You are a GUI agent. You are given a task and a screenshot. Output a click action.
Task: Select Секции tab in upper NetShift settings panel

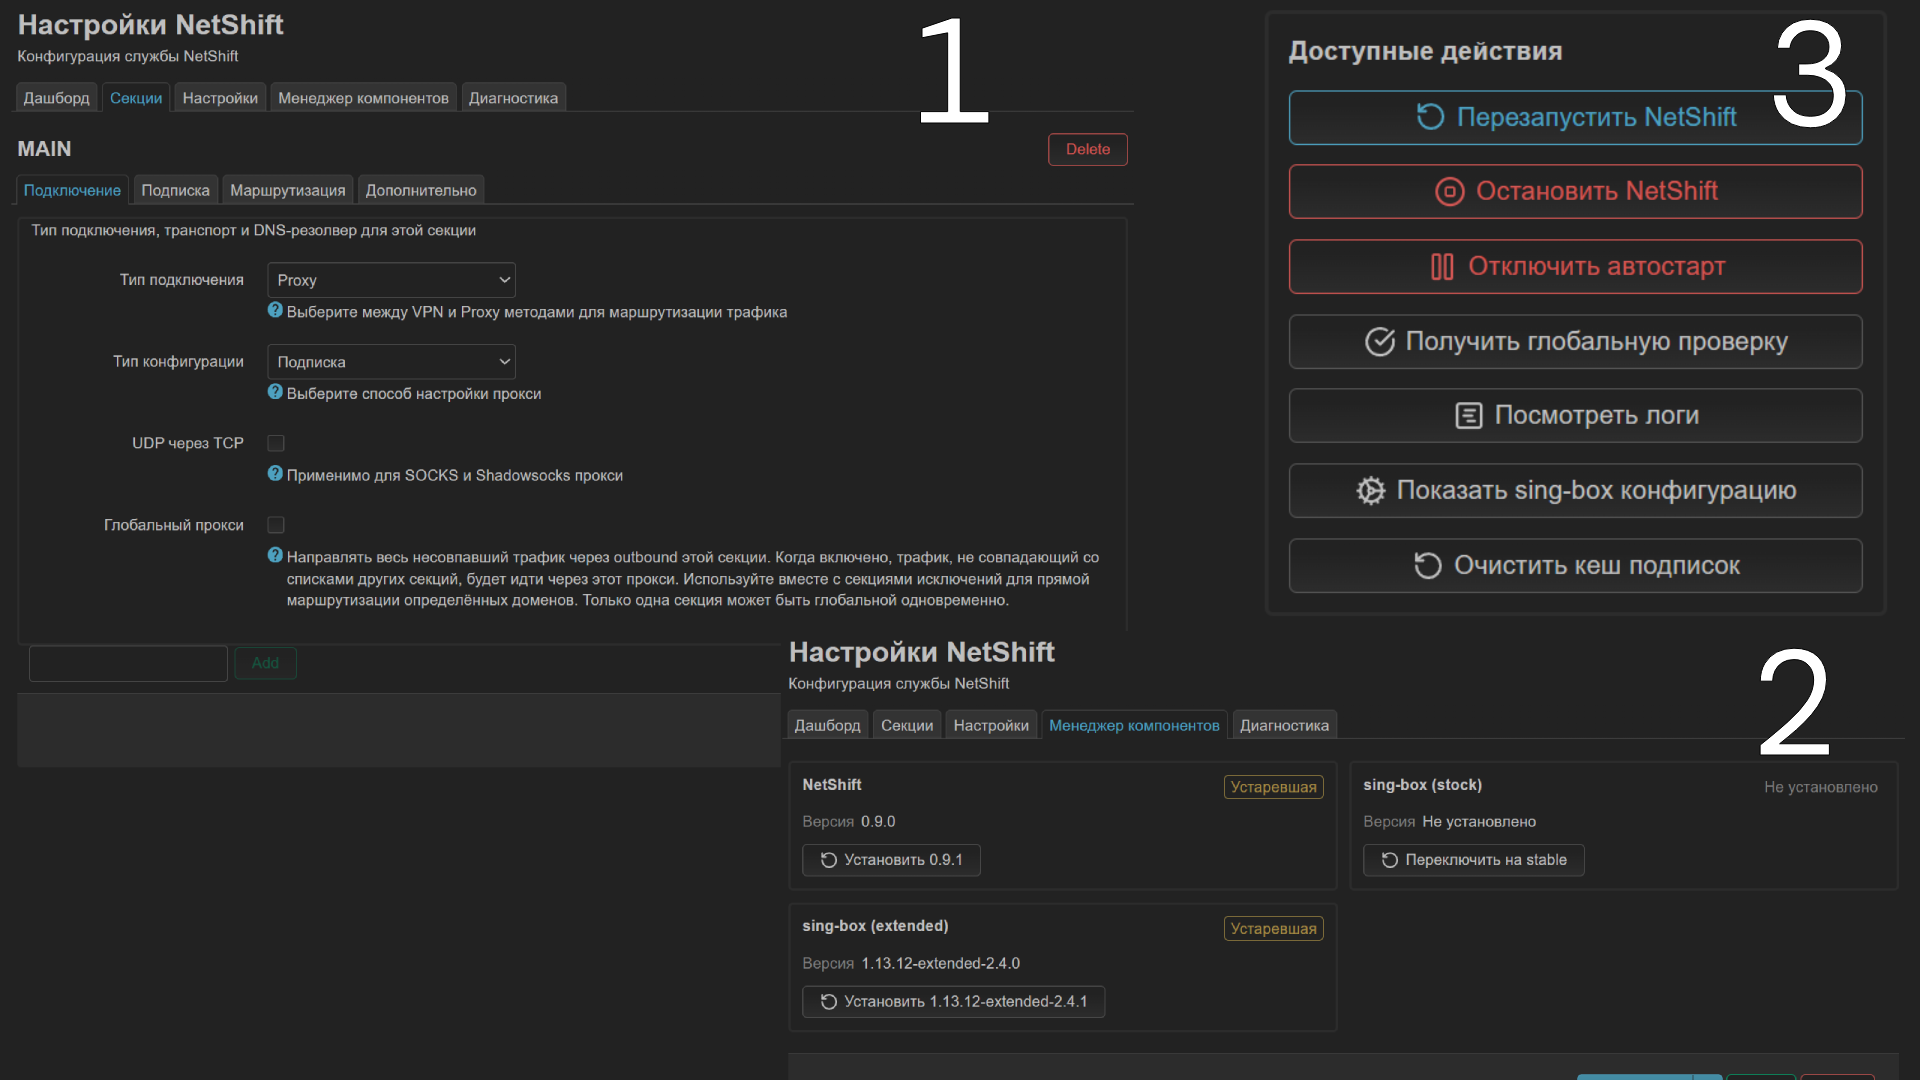coord(136,98)
